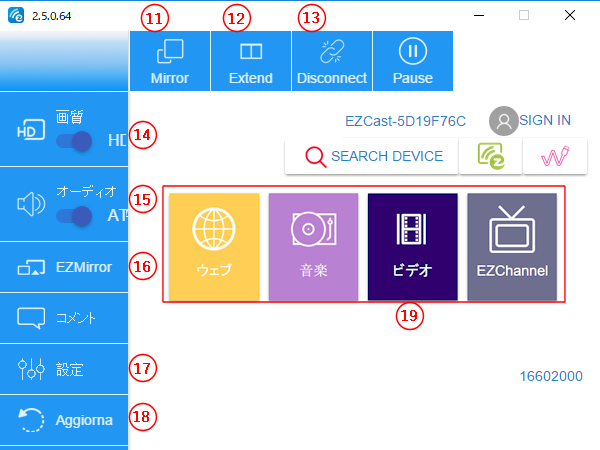Pause the screen casting

(x=412, y=61)
